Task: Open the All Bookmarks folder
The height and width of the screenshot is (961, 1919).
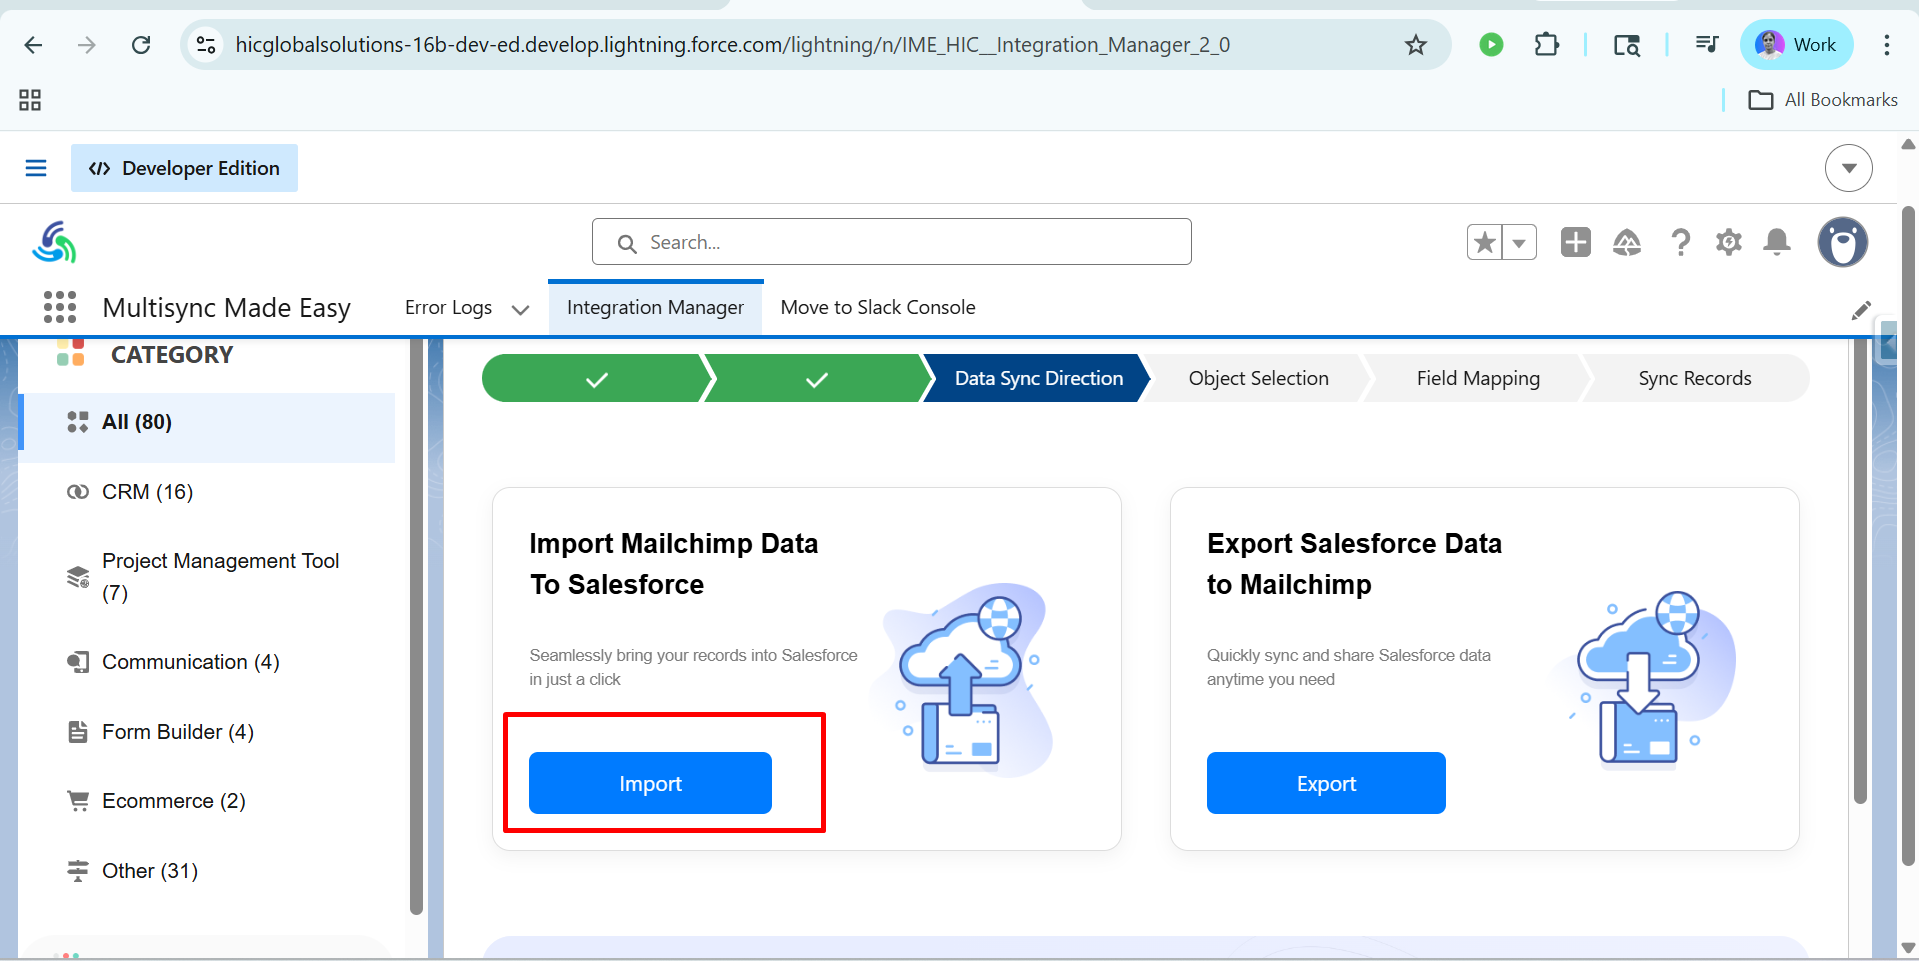Action: tap(1822, 100)
